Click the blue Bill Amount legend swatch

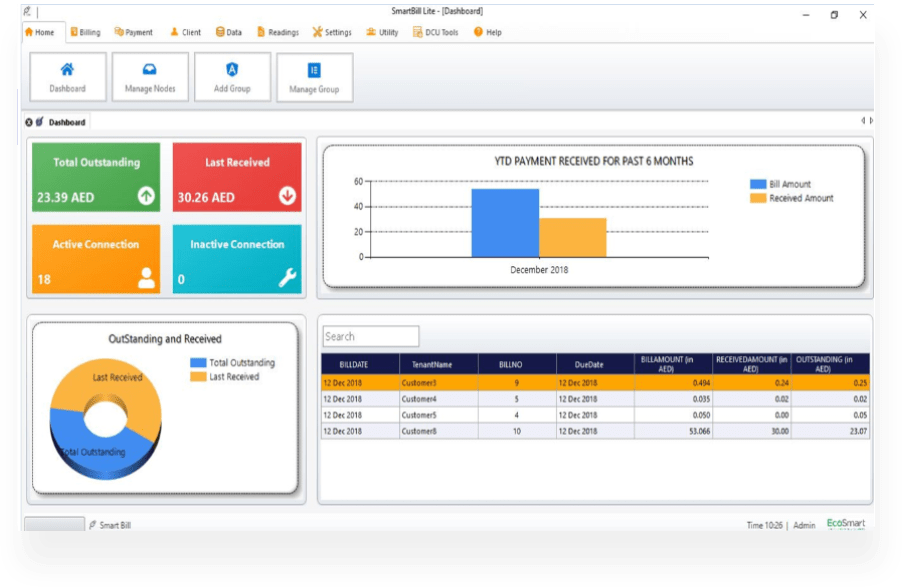pyautogui.click(x=758, y=184)
